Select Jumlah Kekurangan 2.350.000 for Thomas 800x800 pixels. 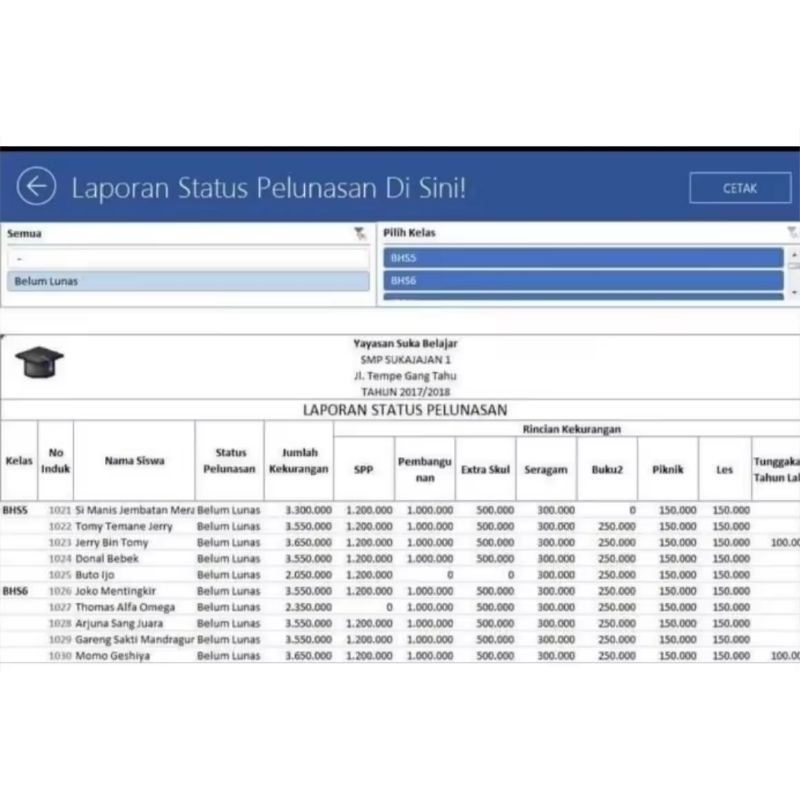308,607
